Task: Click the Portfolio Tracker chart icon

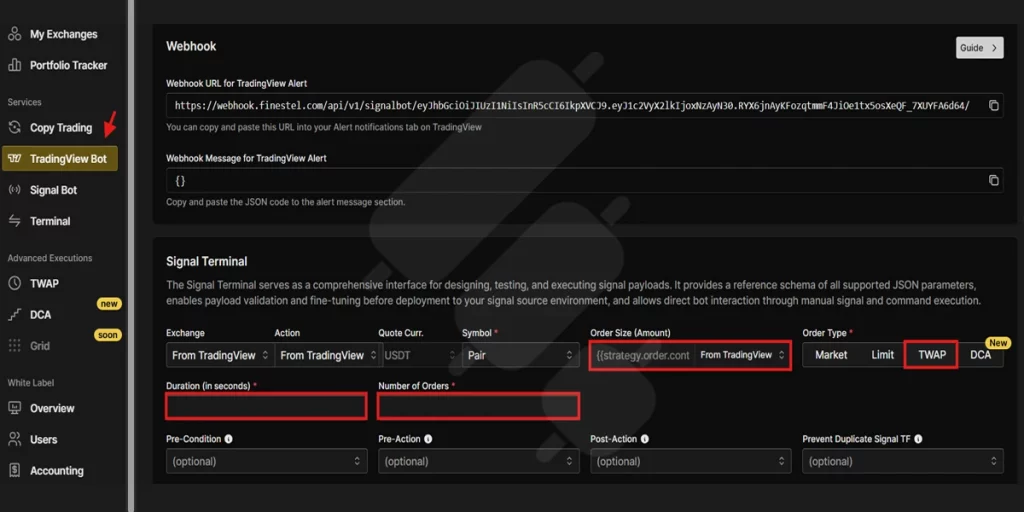Action: click(x=14, y=65)
